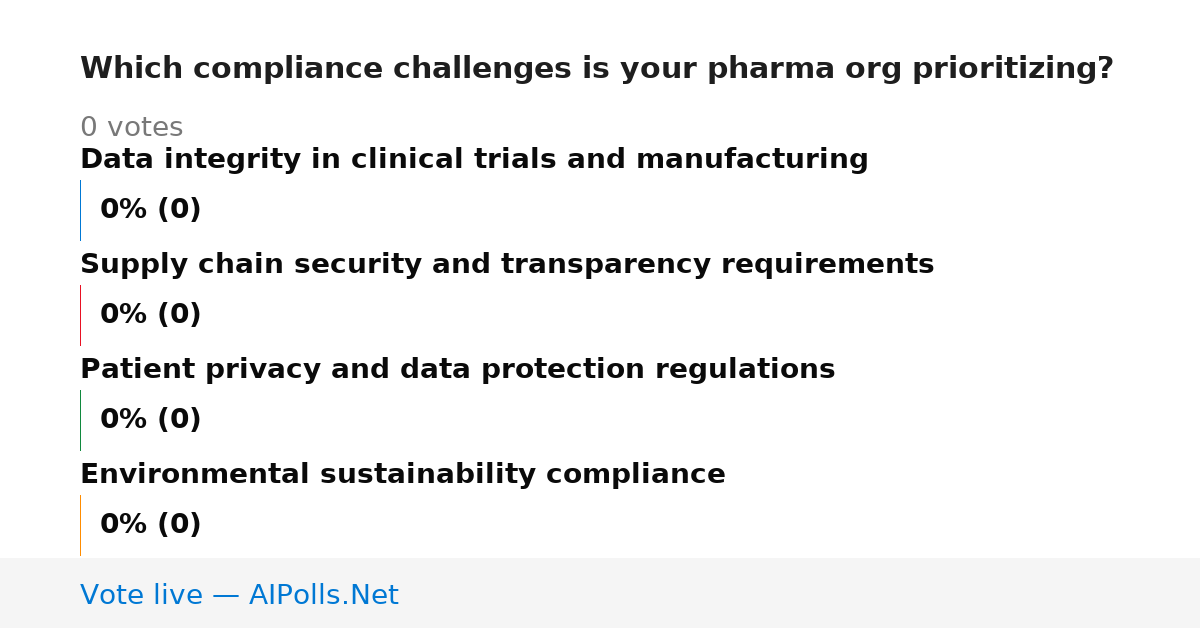1200x628 pixels.
Task: Click 0% (0) under Environmental sustainability
Action: (151, 525)
